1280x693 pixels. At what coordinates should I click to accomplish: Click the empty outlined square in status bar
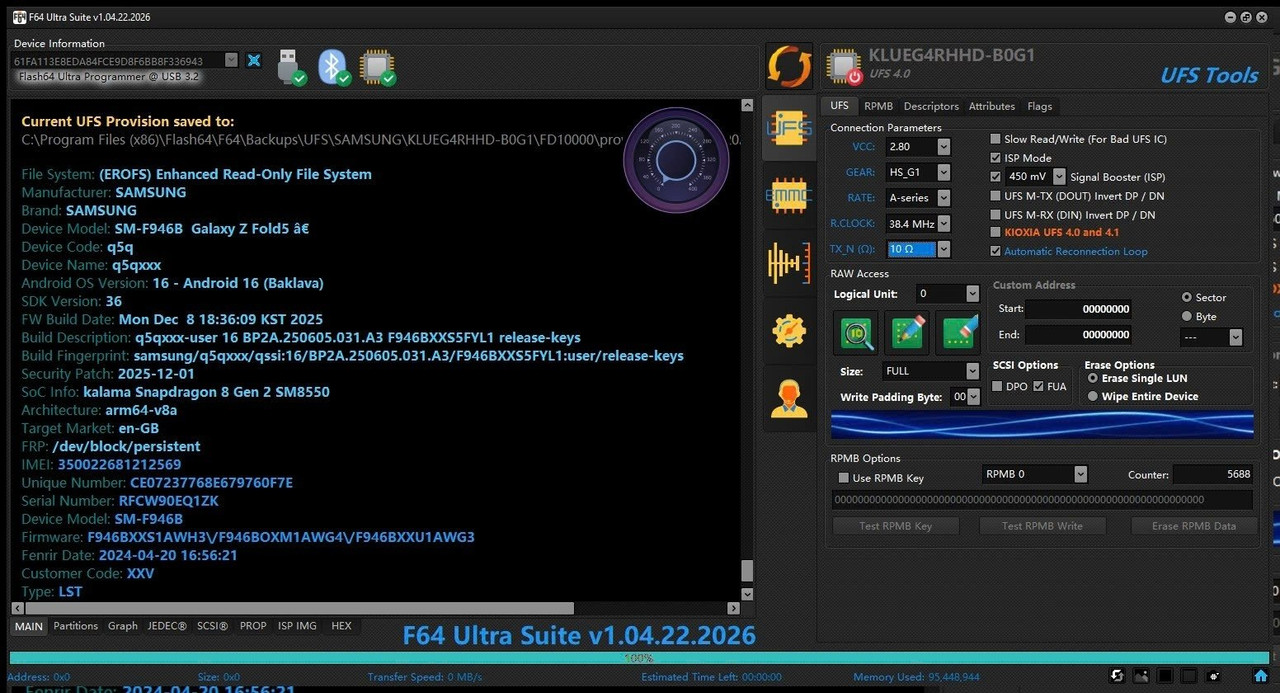pyautogui.click(x=1190, y=676)
